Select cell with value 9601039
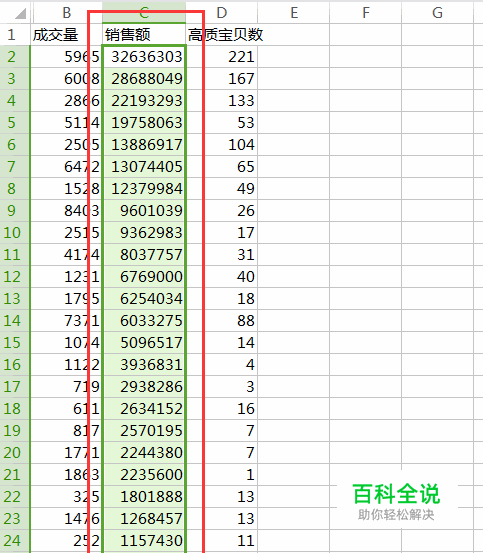The height and width of the screenshot is (553, 483). pyautogui.click(x=144, y=211)
